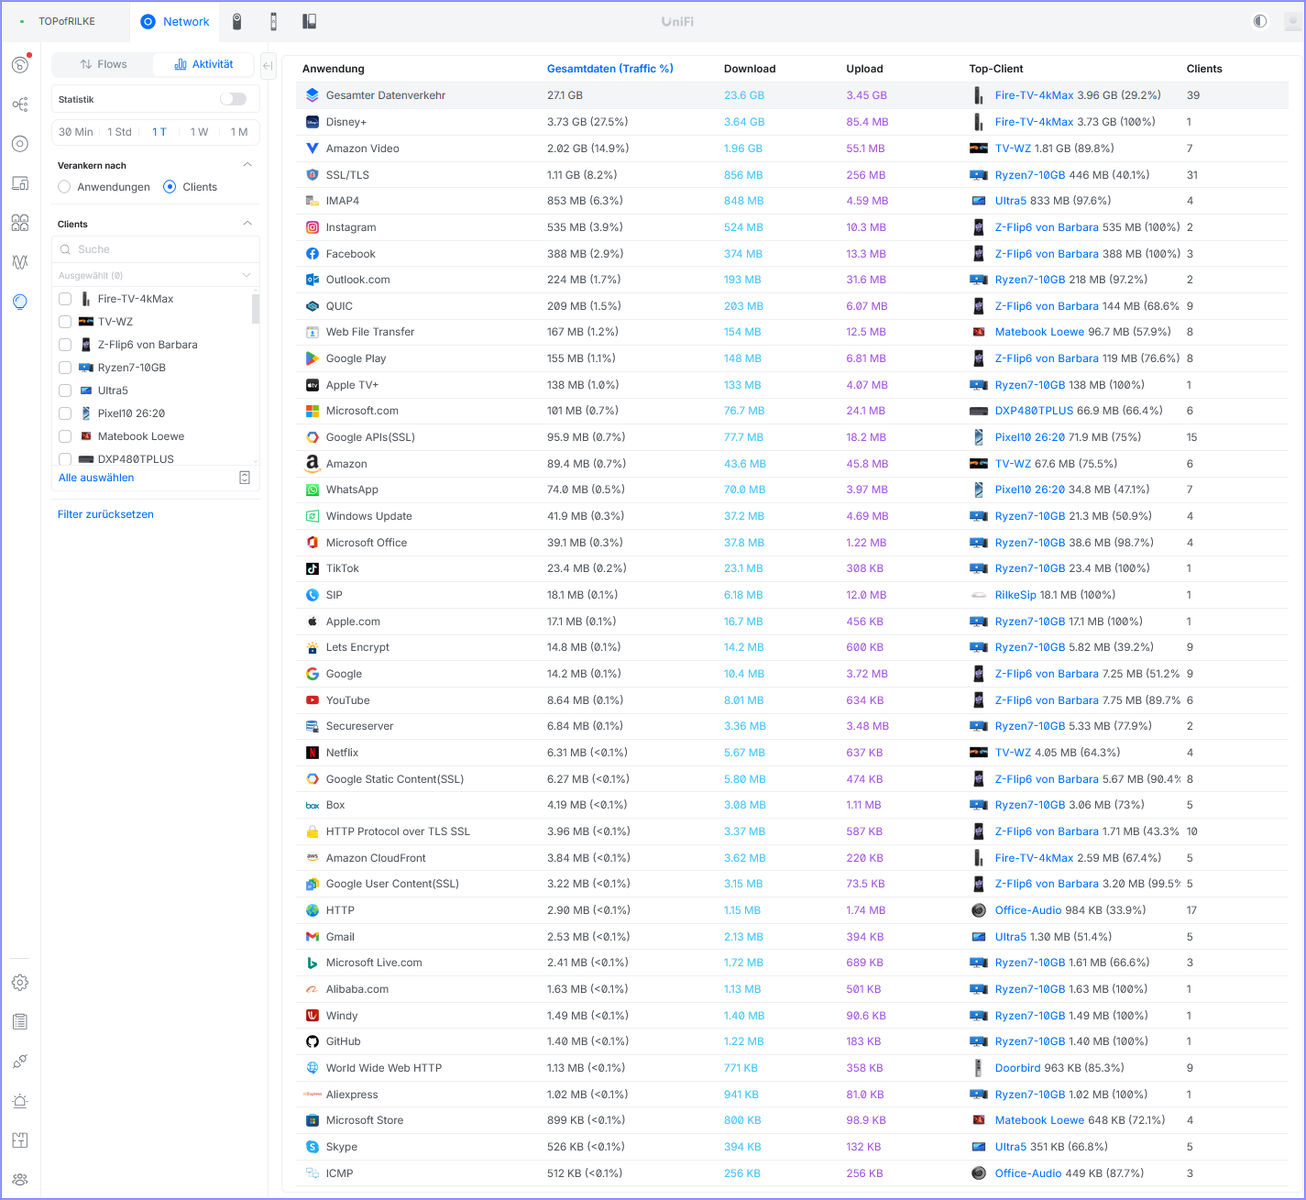Collapse the filter side panel arrow icon
Image resolution: width=1306 pixels, height=1200 pixels.
tap(268, 66)
